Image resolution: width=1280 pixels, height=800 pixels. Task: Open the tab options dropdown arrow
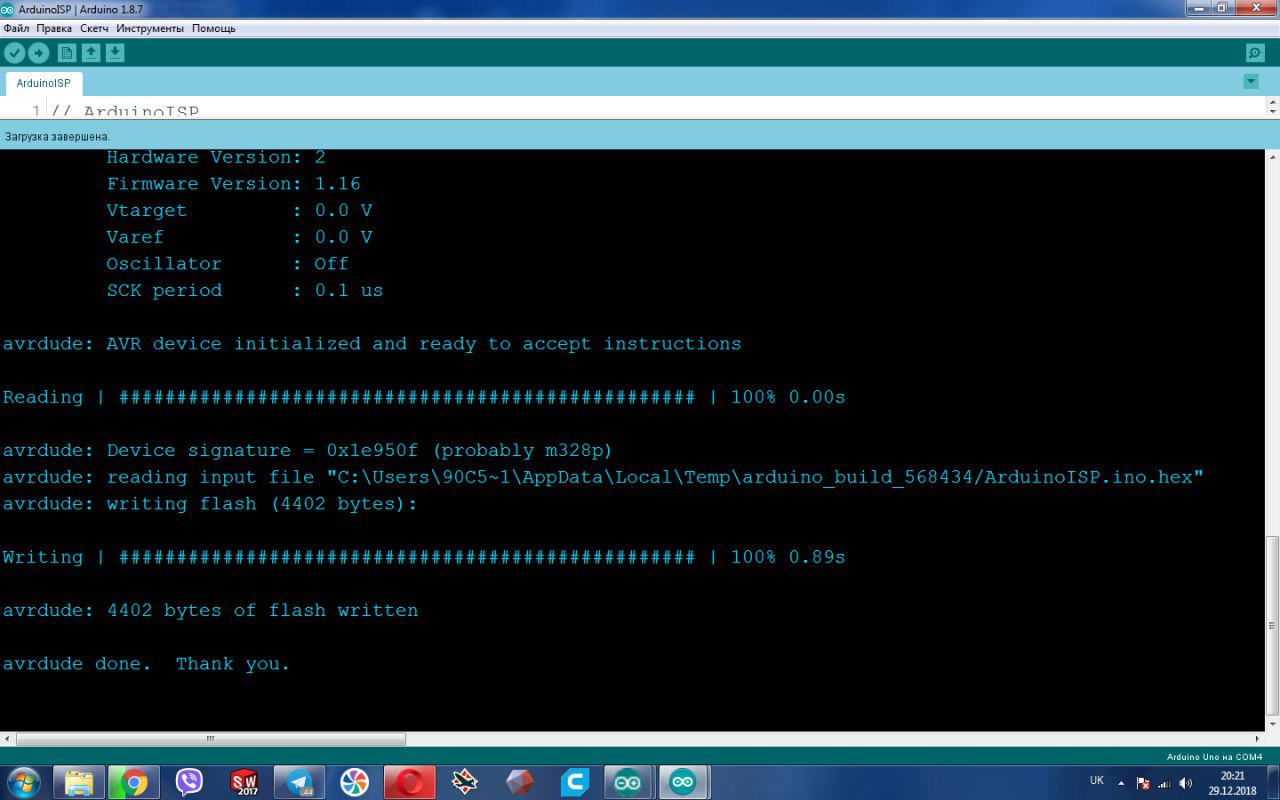click(x=1250, y=81)
